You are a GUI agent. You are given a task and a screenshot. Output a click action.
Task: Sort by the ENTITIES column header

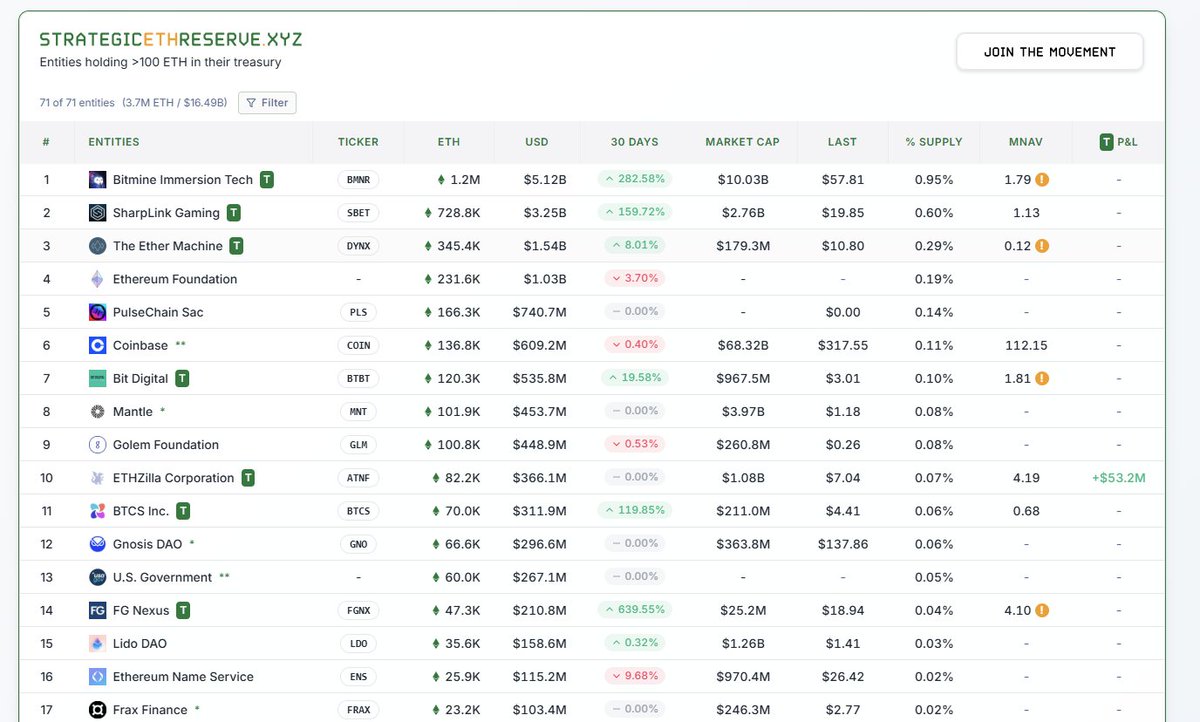[x=114, y=142]
